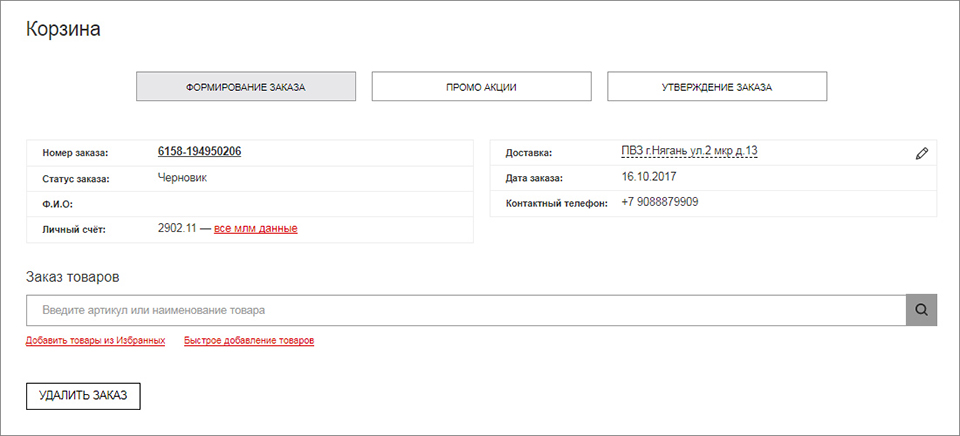Click the Корзина page heading

coord(63,29)
